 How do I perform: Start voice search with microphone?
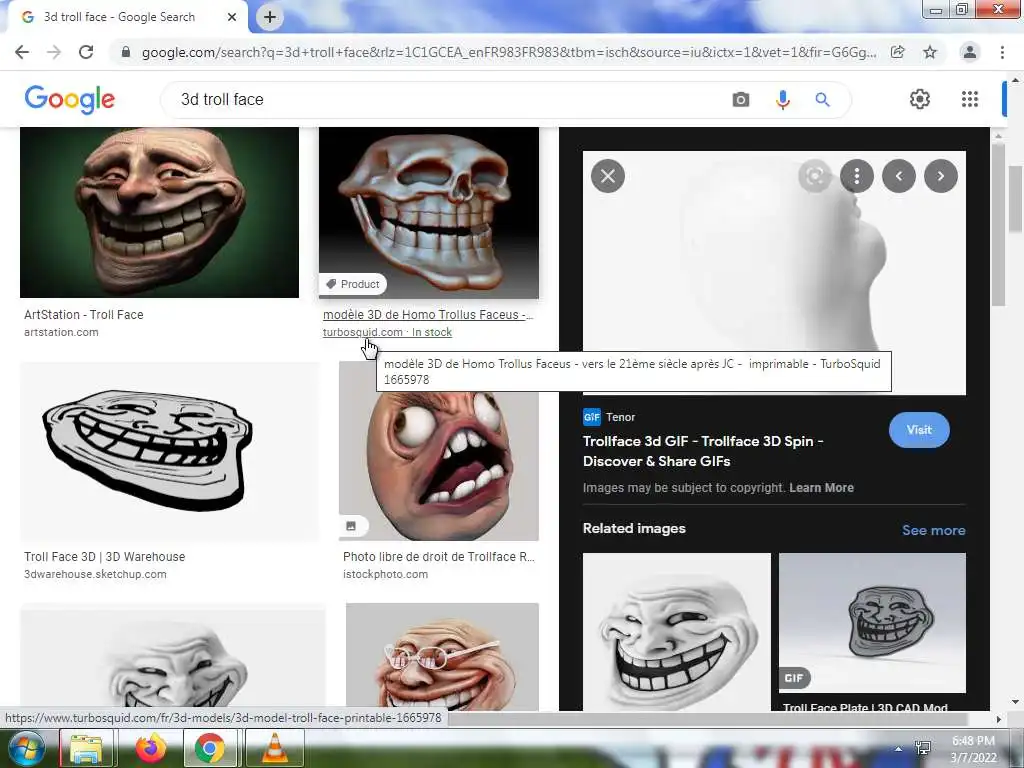(782, 100)
